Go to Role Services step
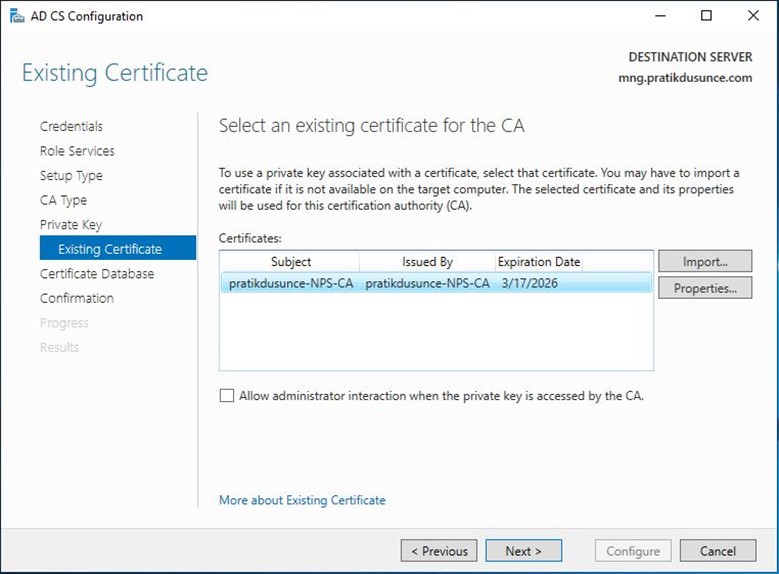 77,151
